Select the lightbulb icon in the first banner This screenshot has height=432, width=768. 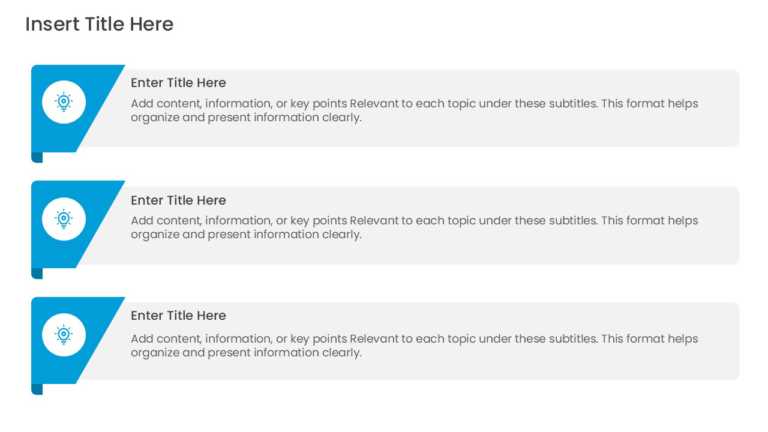click(x=64, y=102)
